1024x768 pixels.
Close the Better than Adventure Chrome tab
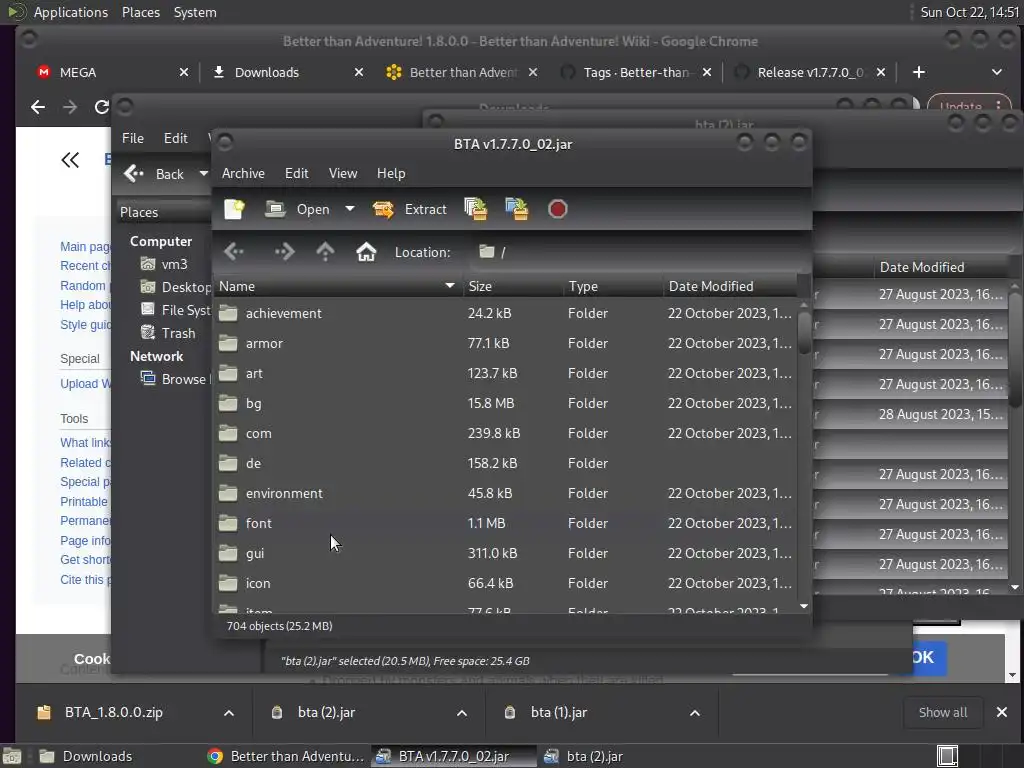[533, 72]
